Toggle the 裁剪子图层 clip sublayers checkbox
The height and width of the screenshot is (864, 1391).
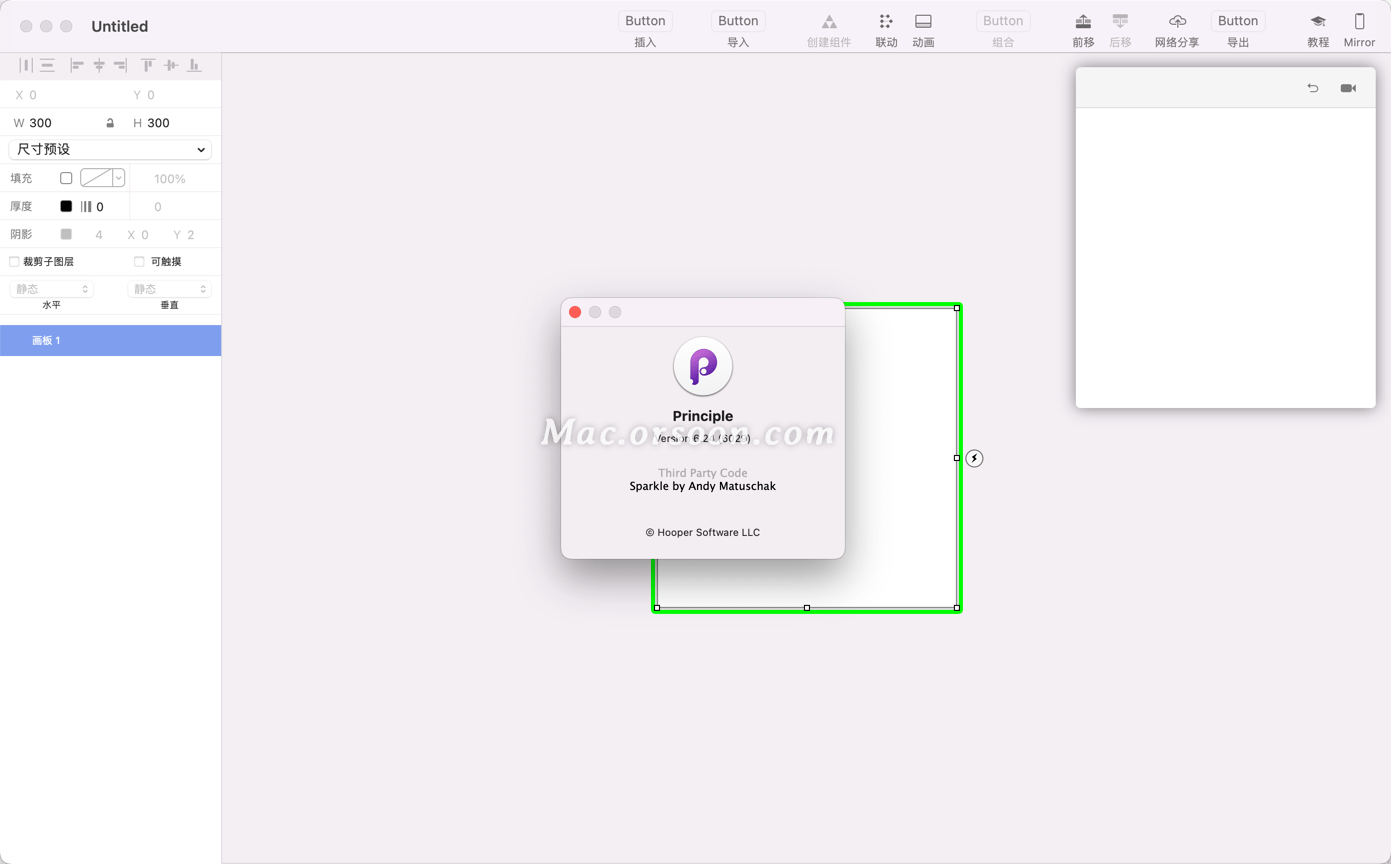14,262
